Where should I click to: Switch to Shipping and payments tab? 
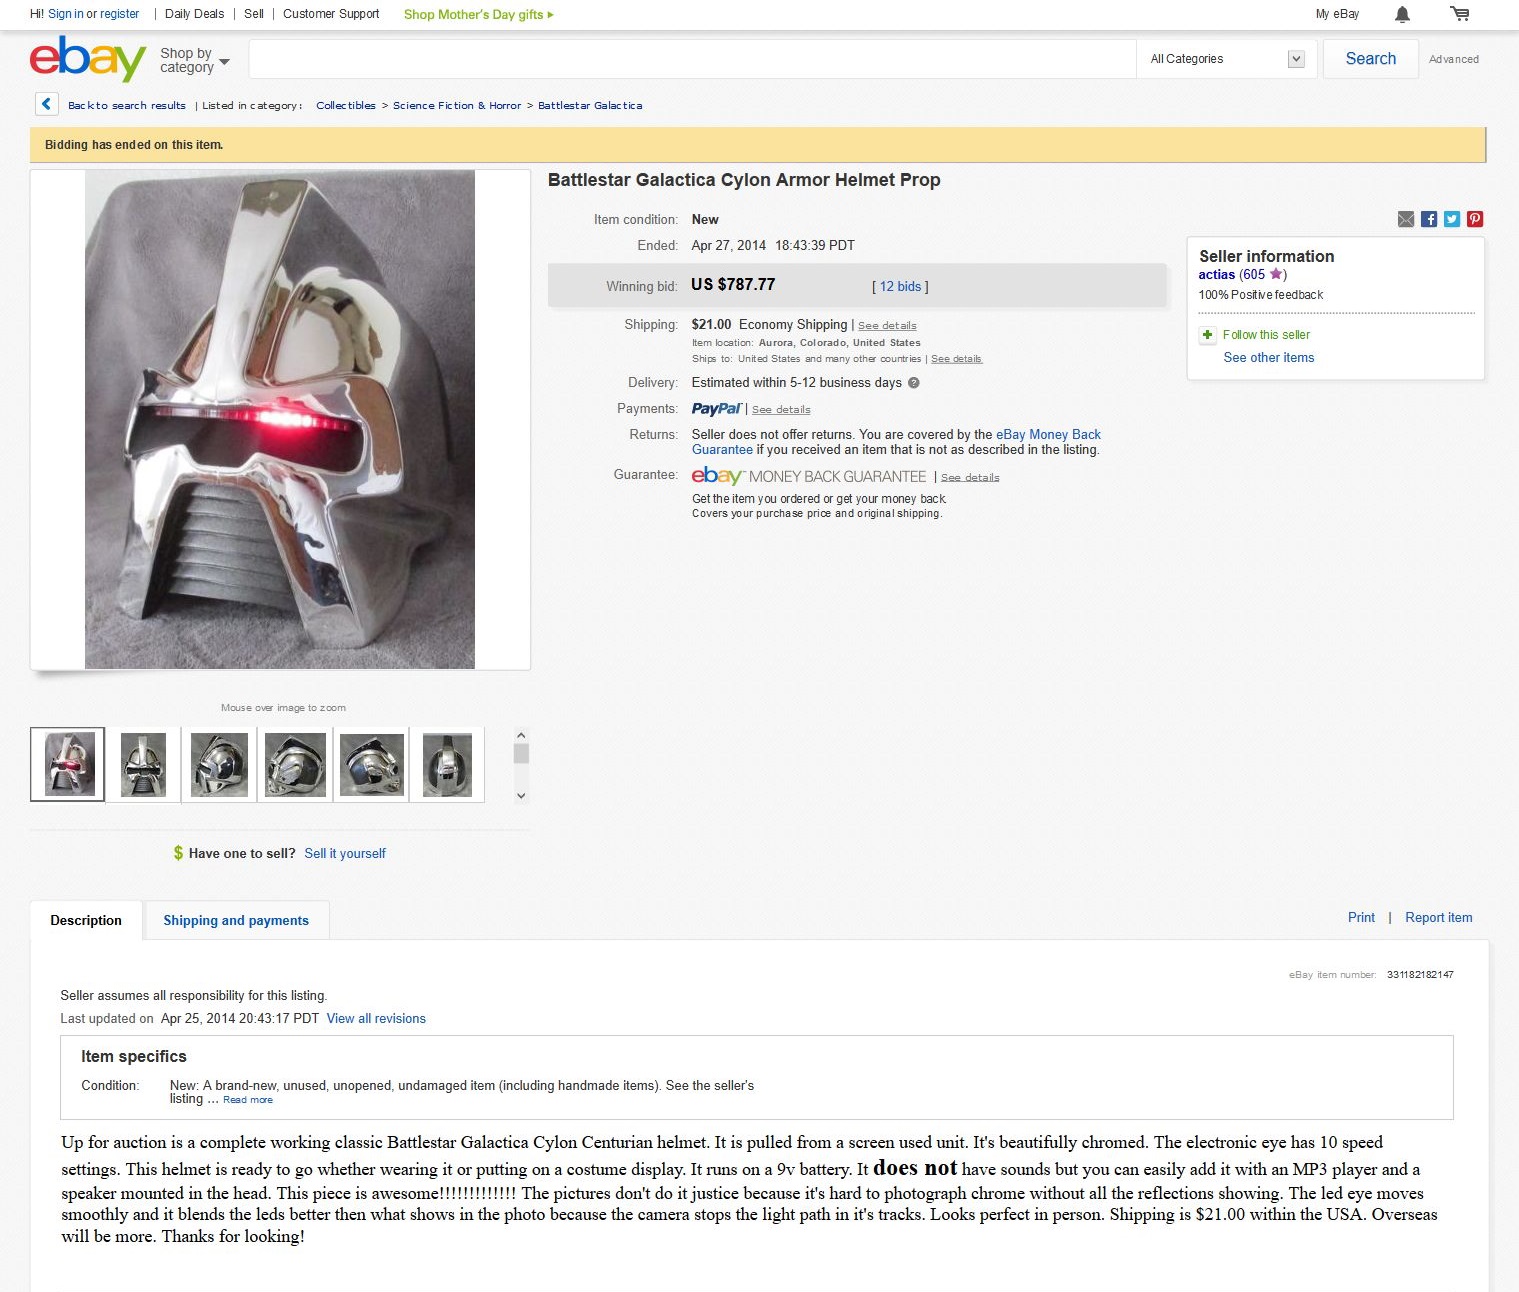(x=236, y=920)
